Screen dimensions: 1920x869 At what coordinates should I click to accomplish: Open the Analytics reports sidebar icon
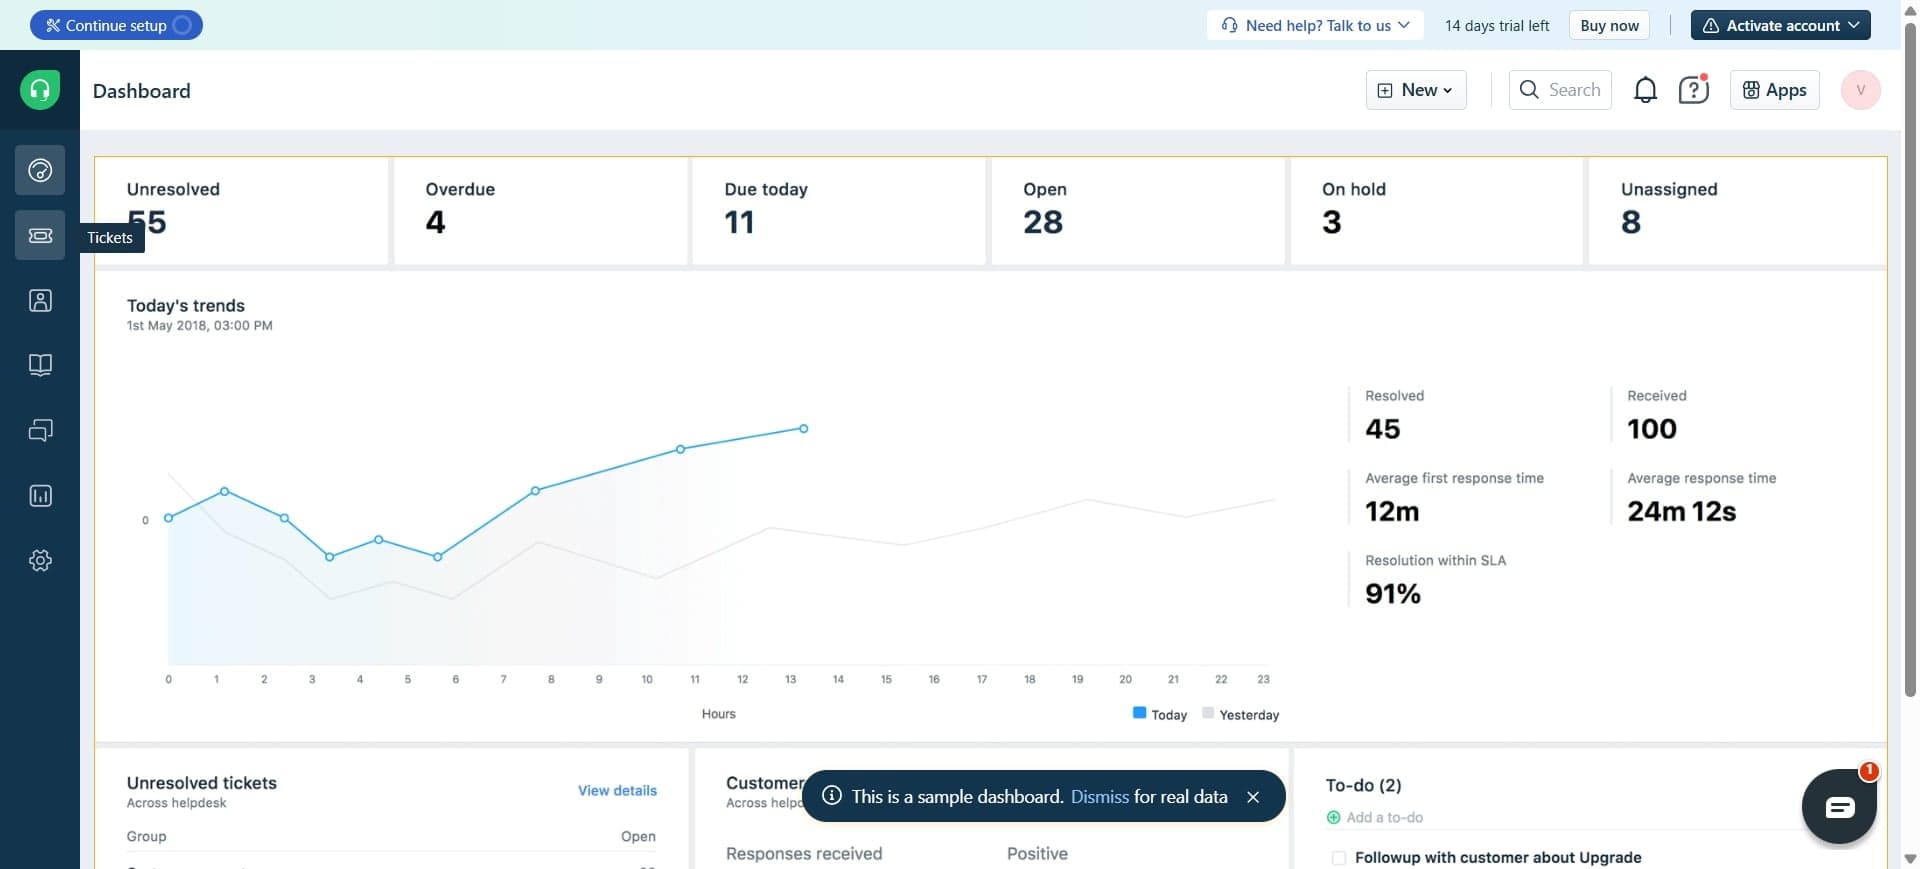(x=40, y=496)
